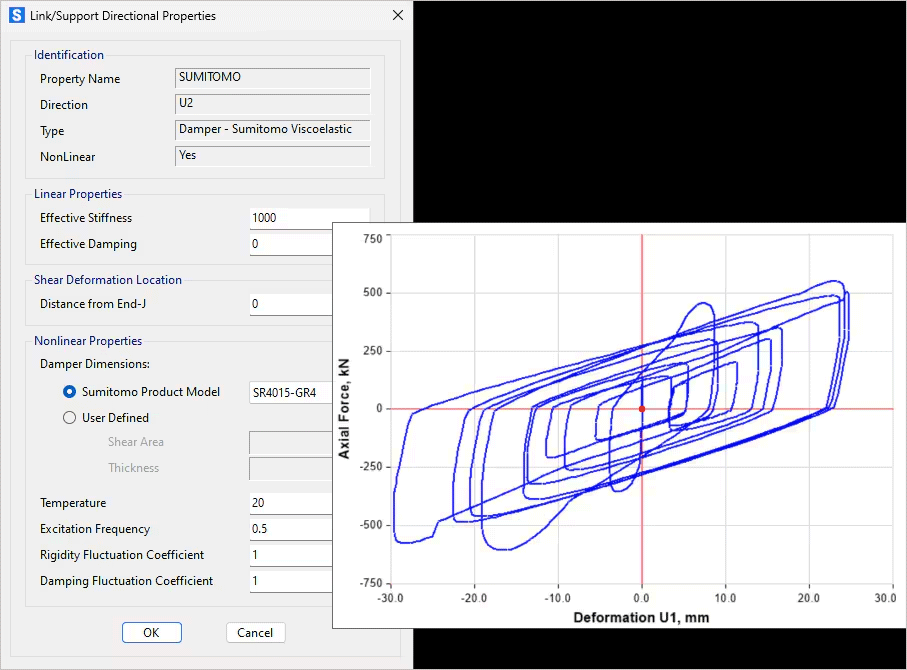
Task: Open the SR4015-GR4 product model dropdown
Action: tap(290, 392)
